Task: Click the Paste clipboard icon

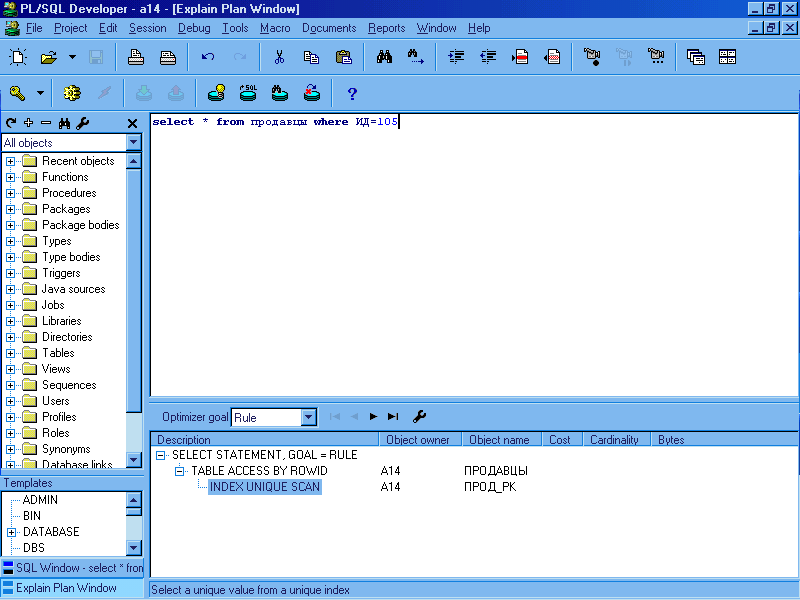Action: (343, 57)
